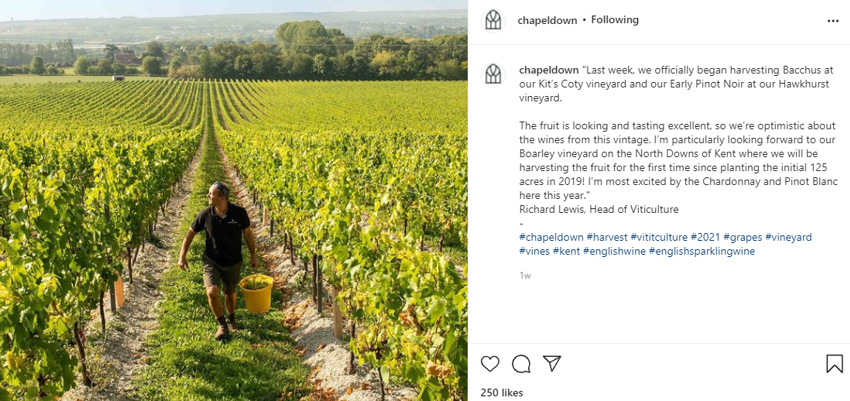The image size is (850, 401).
Task: Open the #chapeldown hashtag
Action: tap(551, 237)
